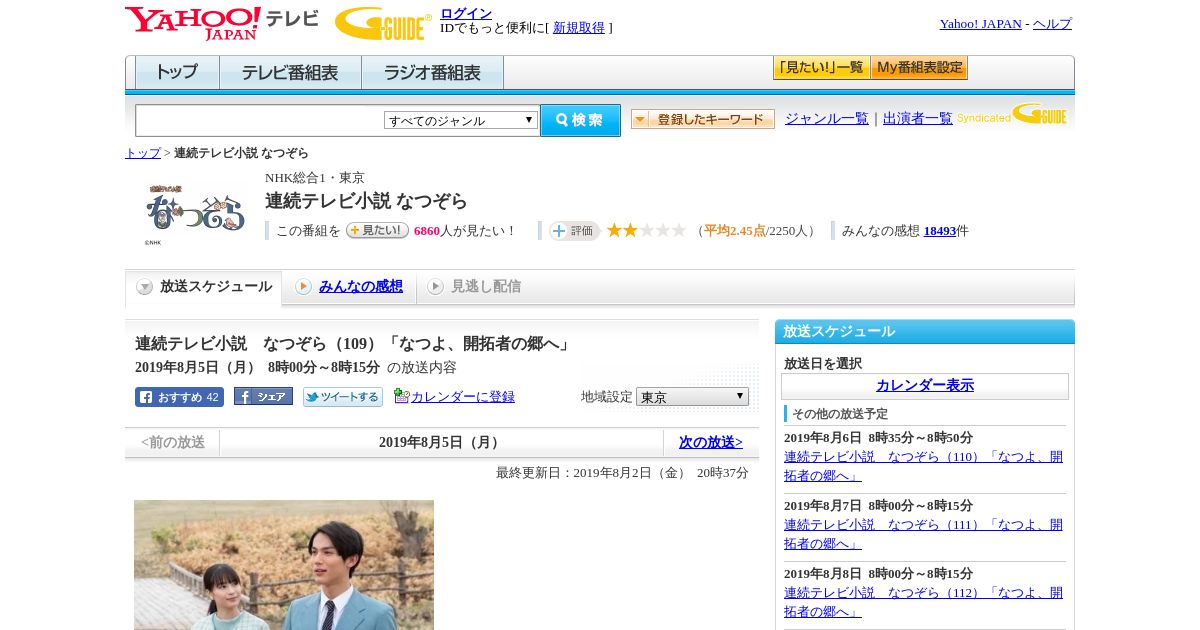Viewport: 1200px width, 630px height.
Task: Click 新規取得 to get a new ID
Action: [x=579, y=28]
